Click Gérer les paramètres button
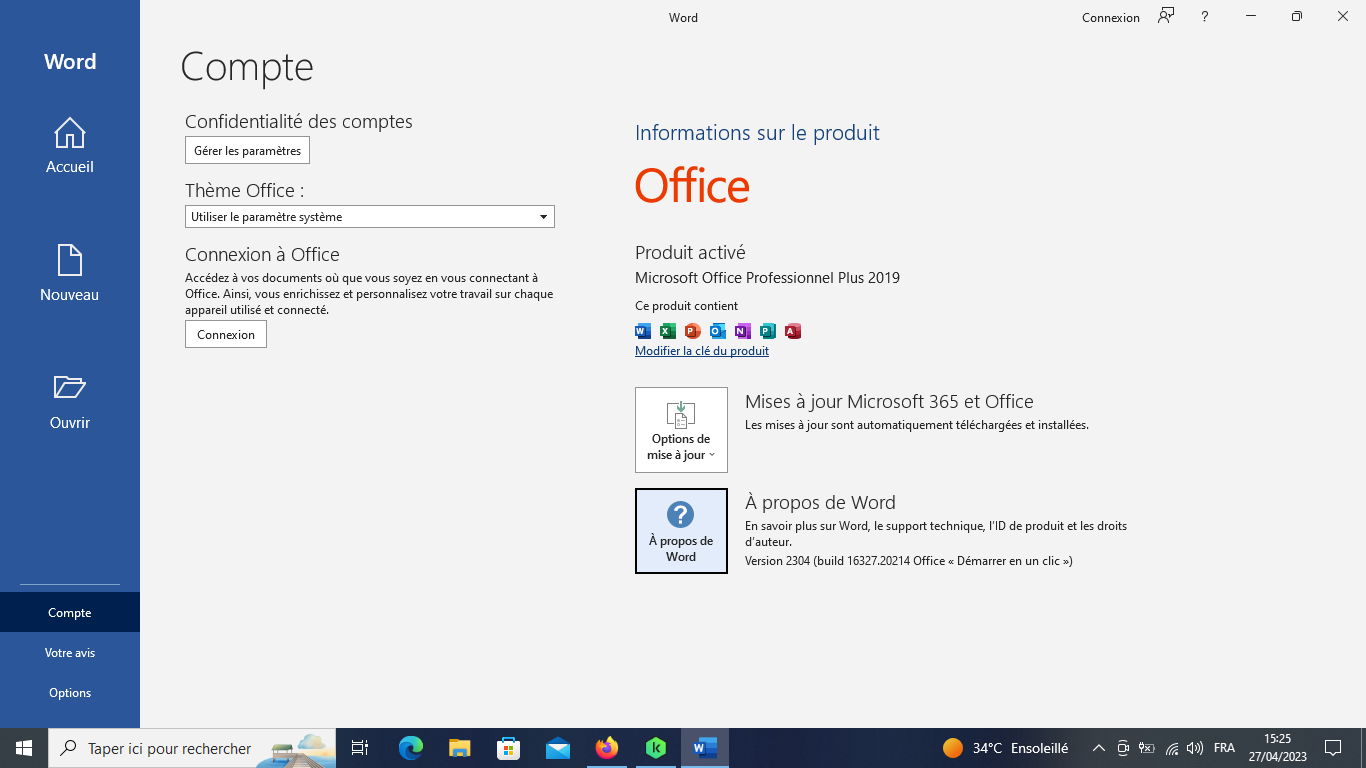This screenshot has width=1366, height=768. (247, 150)
